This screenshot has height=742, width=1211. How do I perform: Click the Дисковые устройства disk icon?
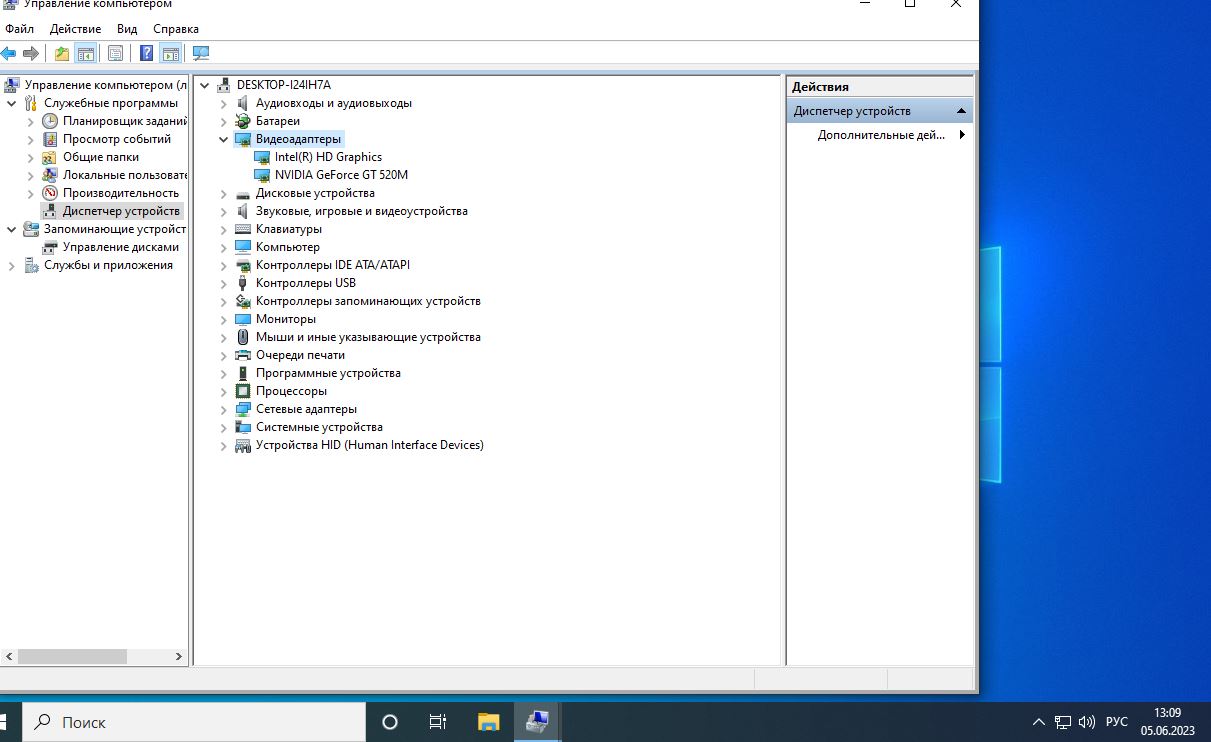point(243,193)
